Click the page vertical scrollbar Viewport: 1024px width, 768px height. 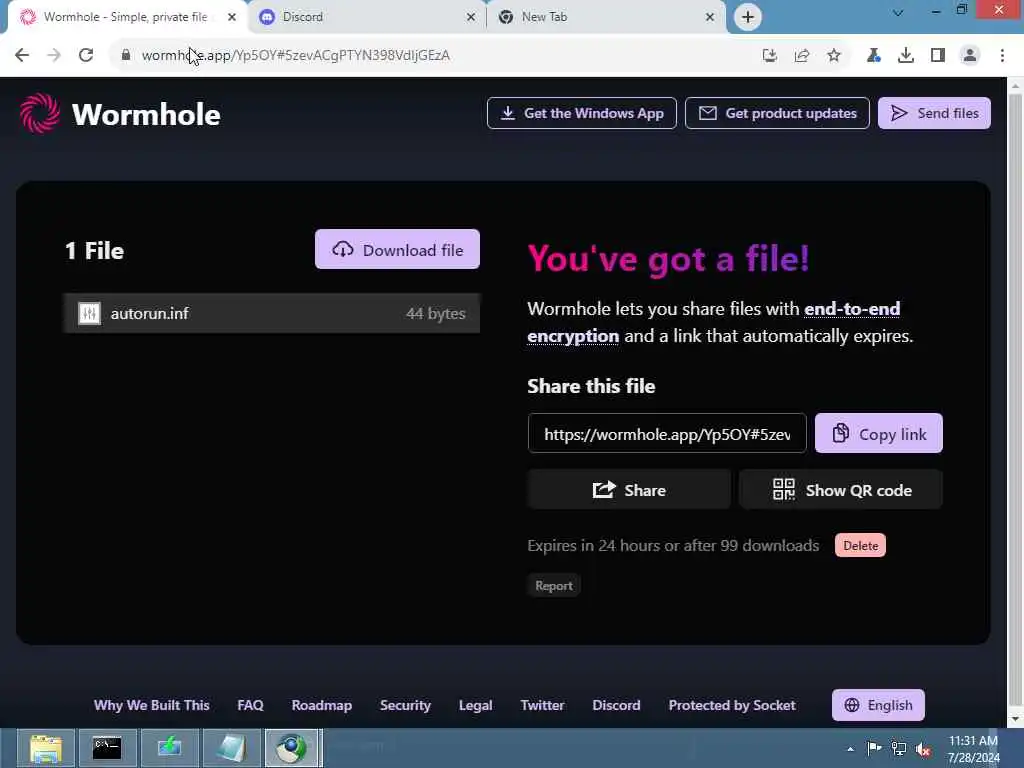[x=1015, y=402]
